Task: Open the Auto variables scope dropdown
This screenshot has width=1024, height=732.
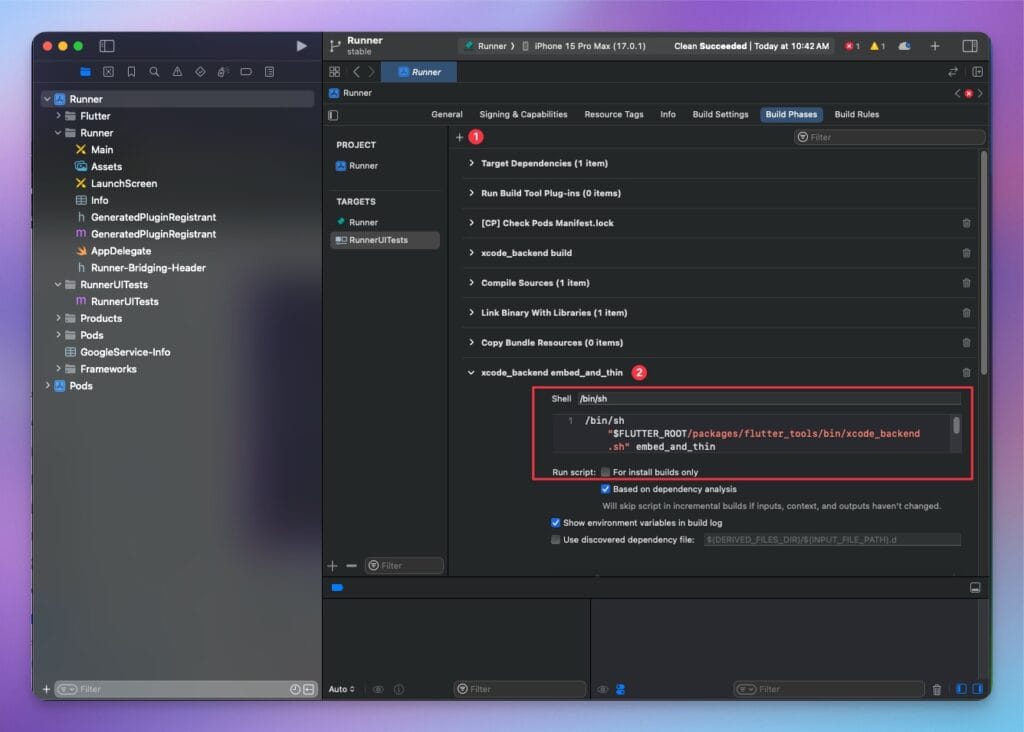Action: [x=342, y=689]
